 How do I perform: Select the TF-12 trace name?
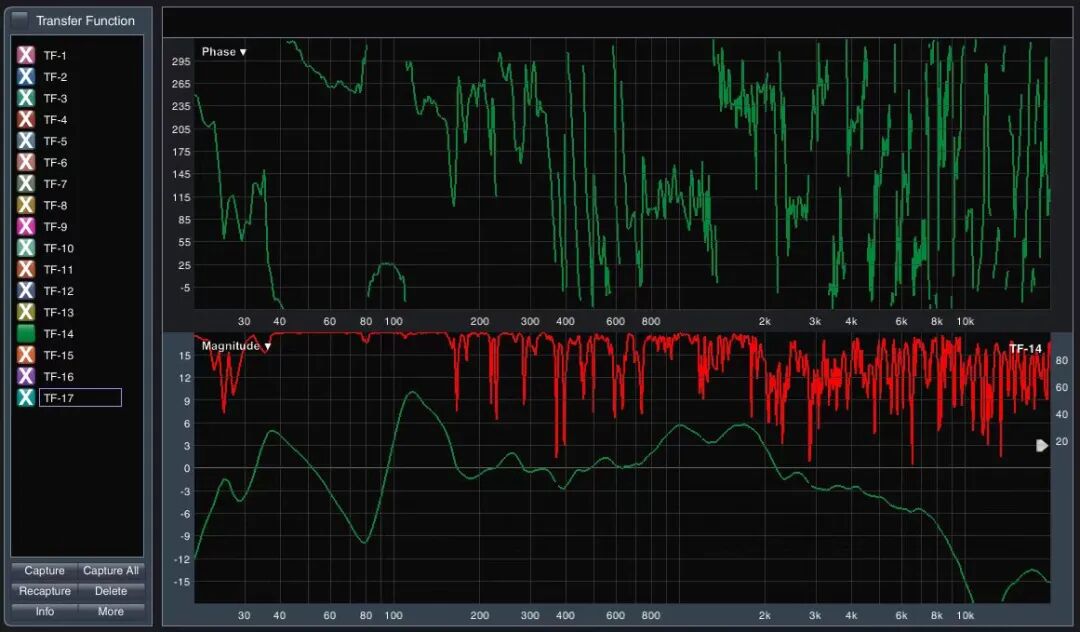(59, 291)
